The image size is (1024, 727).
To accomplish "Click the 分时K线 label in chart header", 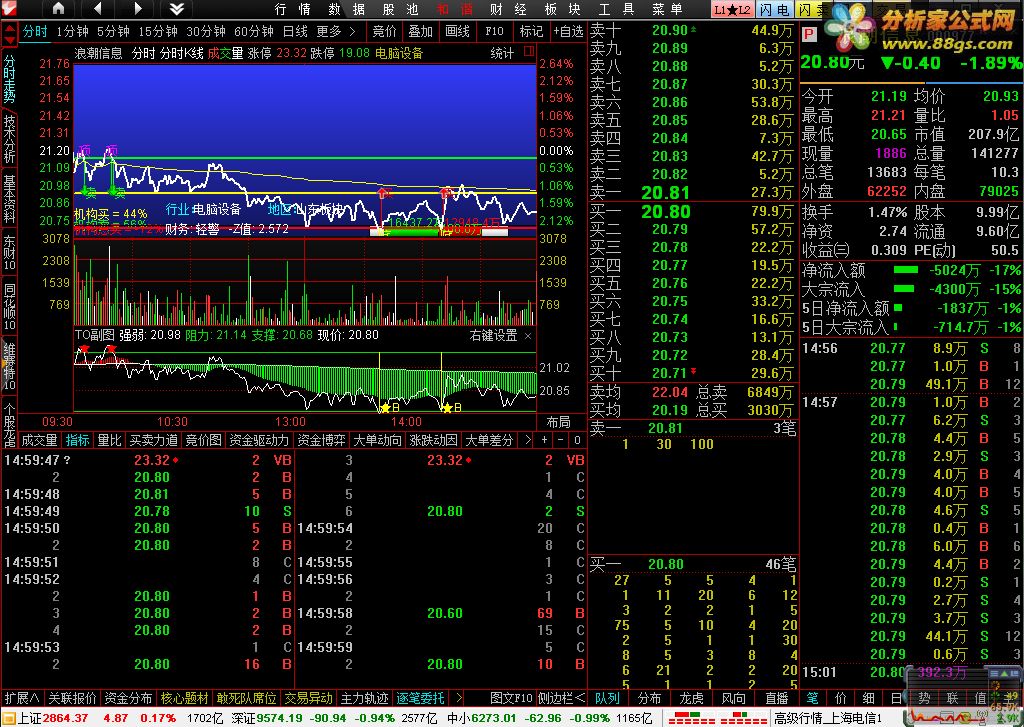I will [182, 53].
